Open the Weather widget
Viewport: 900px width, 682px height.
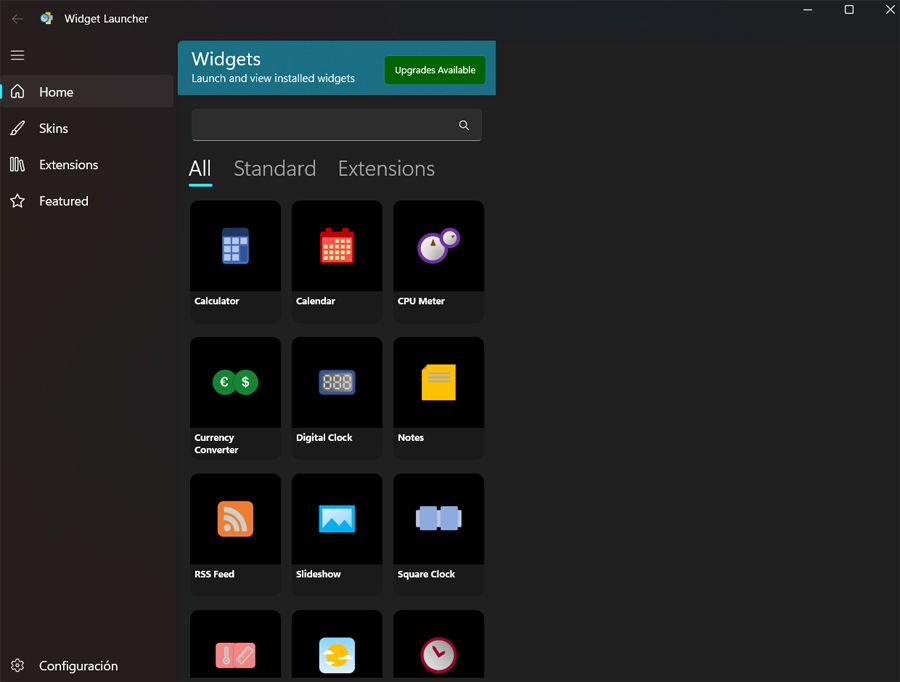[336, 650]
